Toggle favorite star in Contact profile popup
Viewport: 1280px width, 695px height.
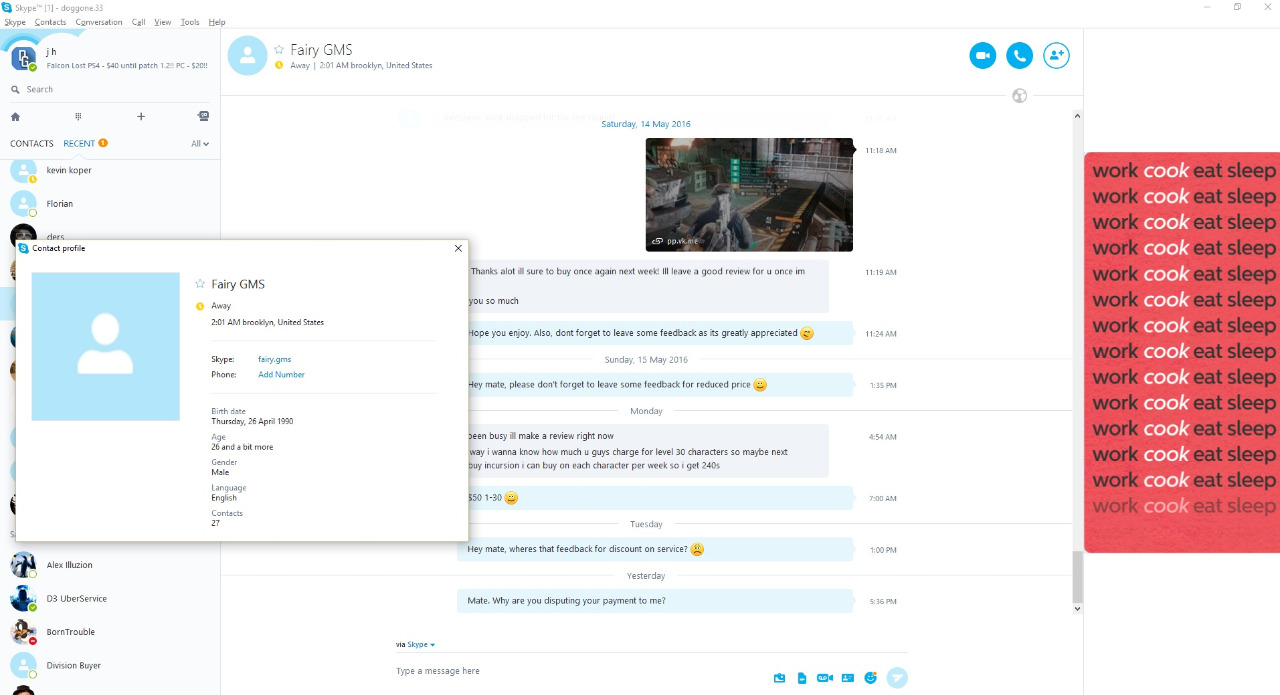200,284
